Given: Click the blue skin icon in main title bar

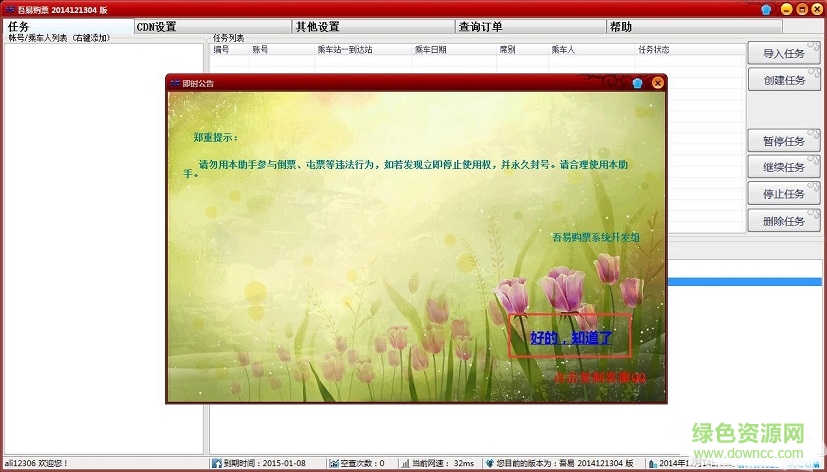Looking at the screenshot, I should click(766, 9).
